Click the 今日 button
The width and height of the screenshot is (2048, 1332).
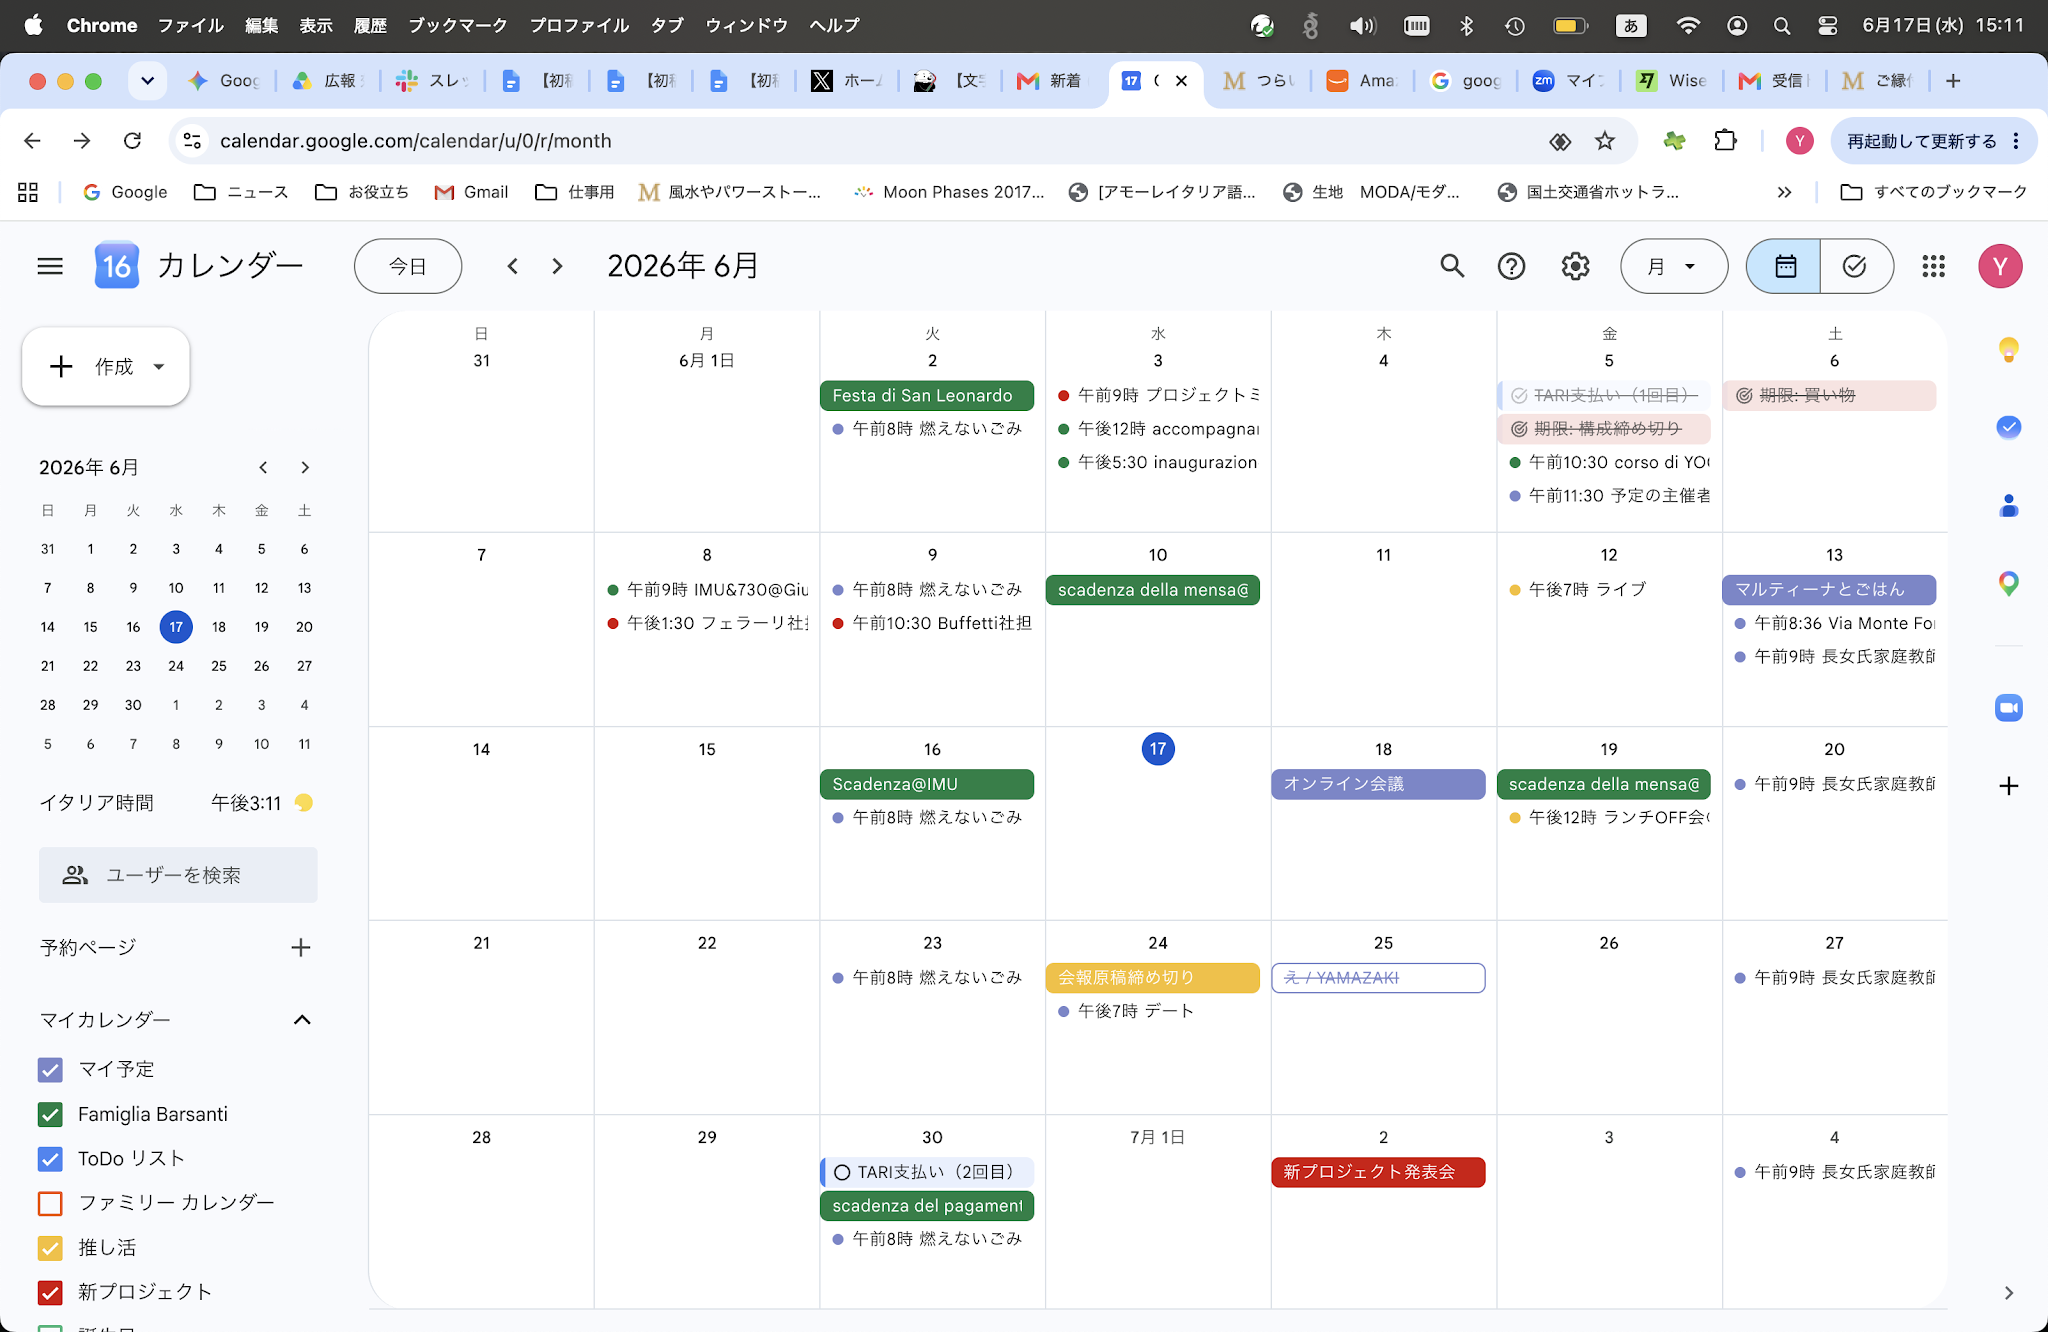coord(408,266)
